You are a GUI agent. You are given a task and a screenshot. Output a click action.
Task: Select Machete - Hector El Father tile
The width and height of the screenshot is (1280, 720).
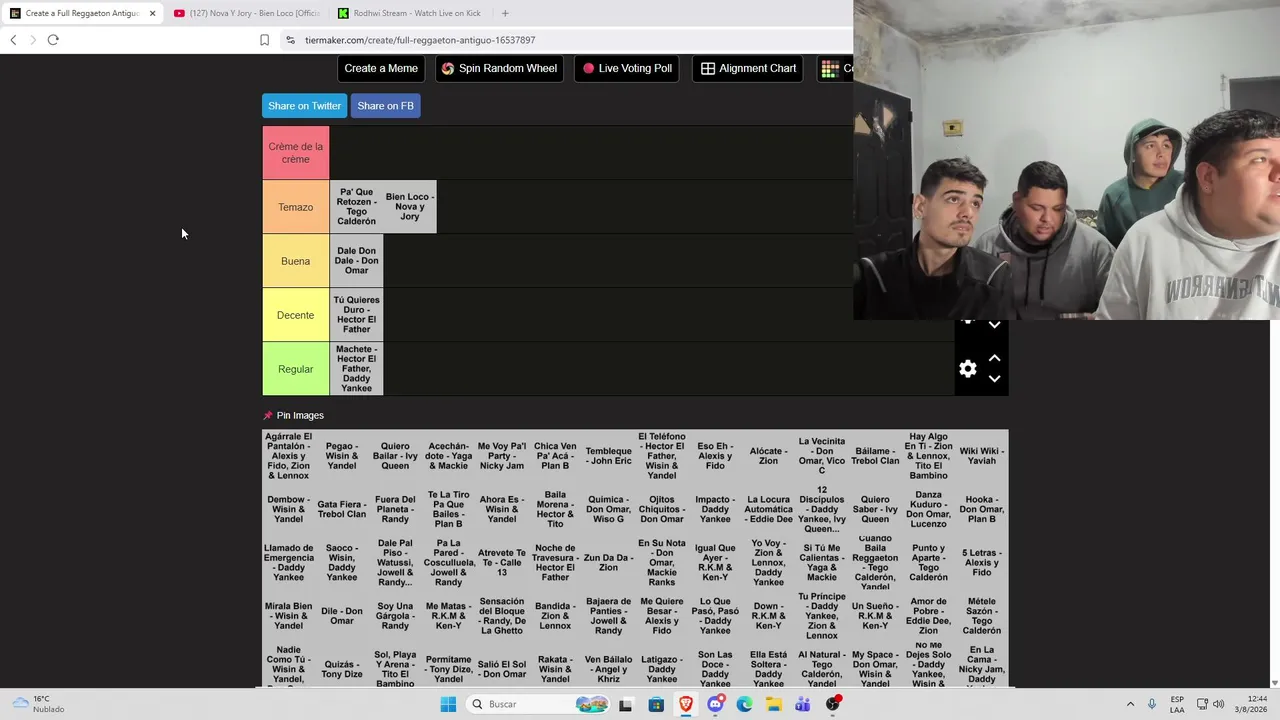(356, 369)
